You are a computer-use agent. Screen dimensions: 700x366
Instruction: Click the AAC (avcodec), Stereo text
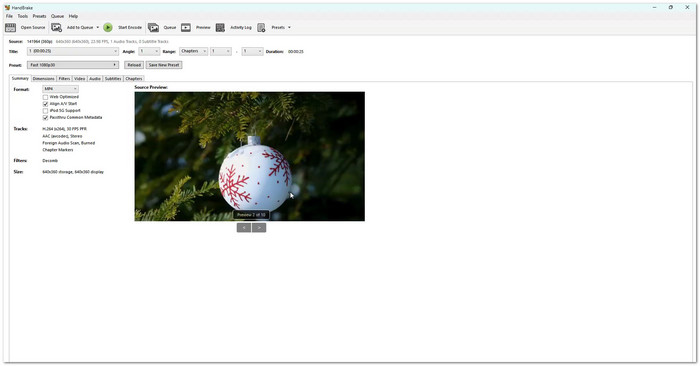coord(62,136)
